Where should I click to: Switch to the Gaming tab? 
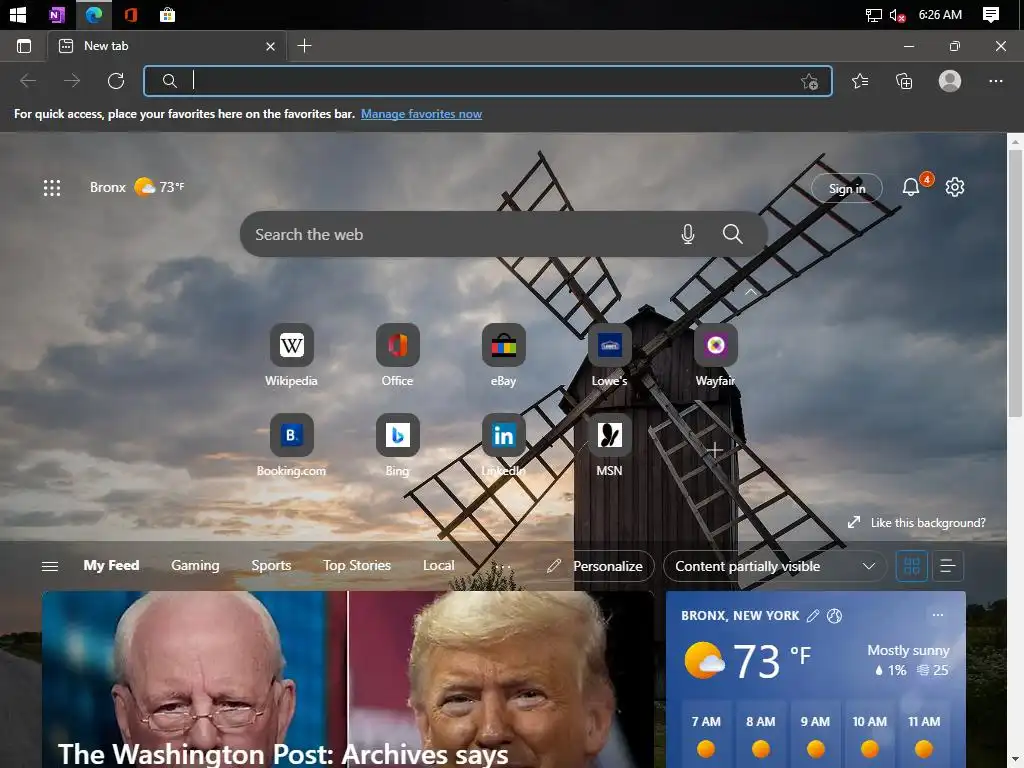(195, 566)
